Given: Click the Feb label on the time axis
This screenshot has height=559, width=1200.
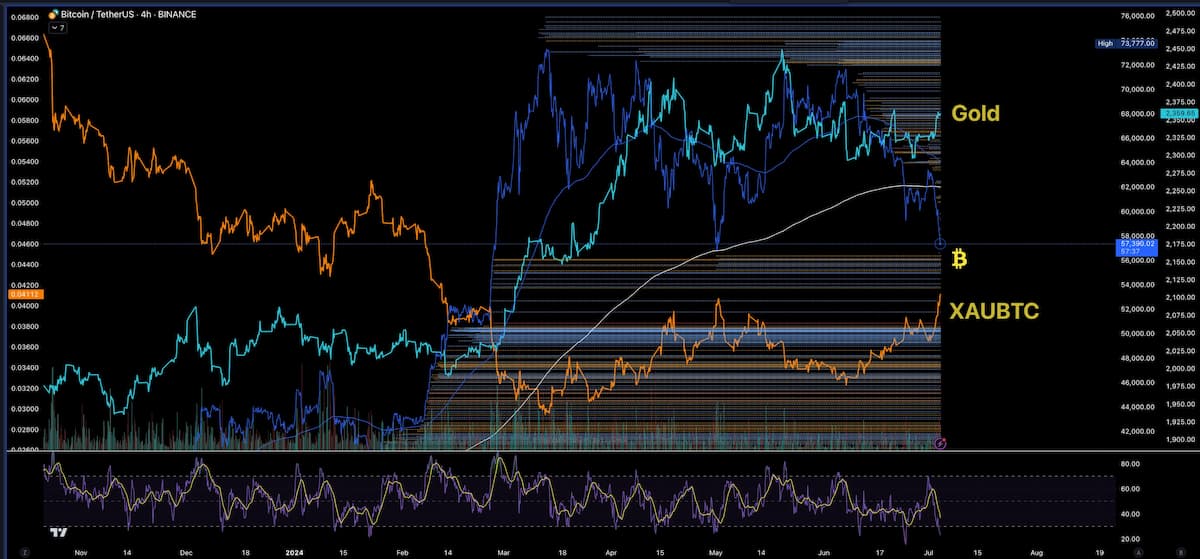Looking at the screenshot, I should click(403, 551).
